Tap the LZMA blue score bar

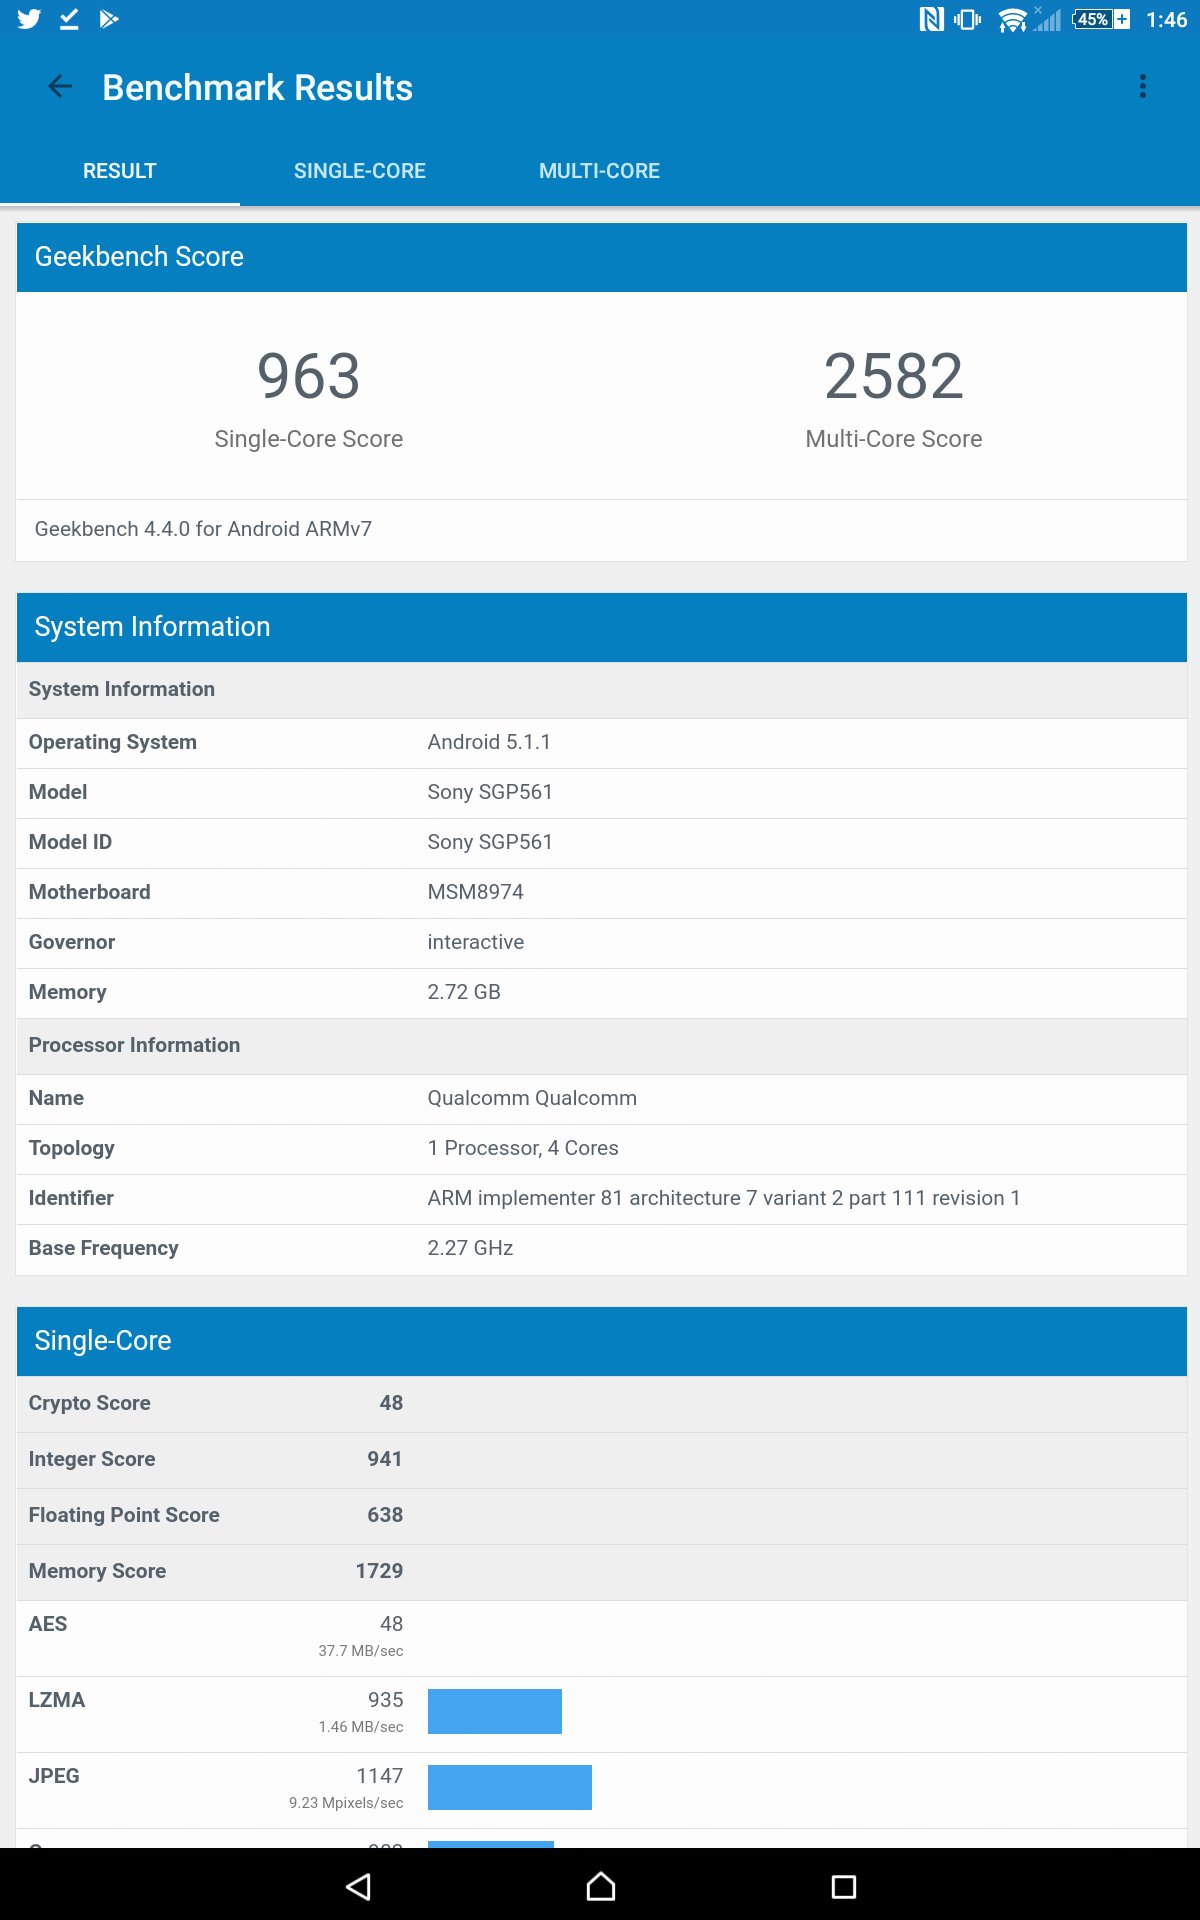click(x=495, y=1711)
